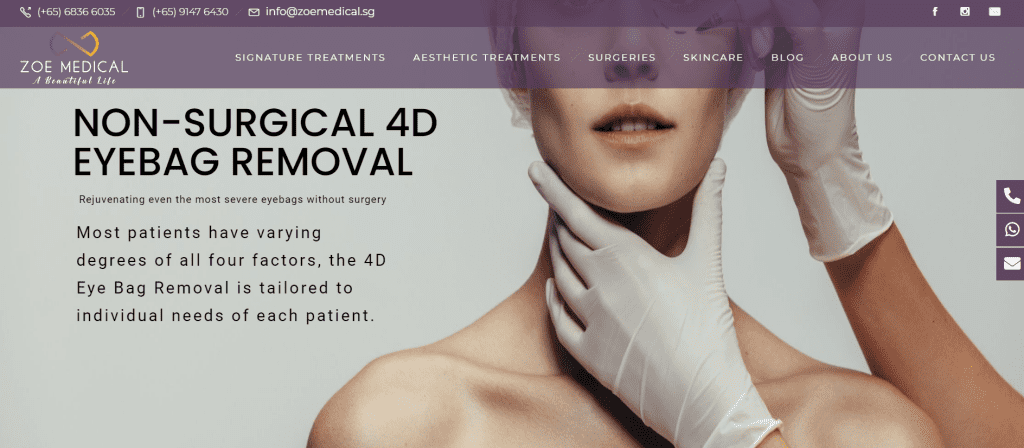Click the mobile phone icon beside 9147 6430
The width and height of the screenshot is (1024, 448).
point(140,12)
